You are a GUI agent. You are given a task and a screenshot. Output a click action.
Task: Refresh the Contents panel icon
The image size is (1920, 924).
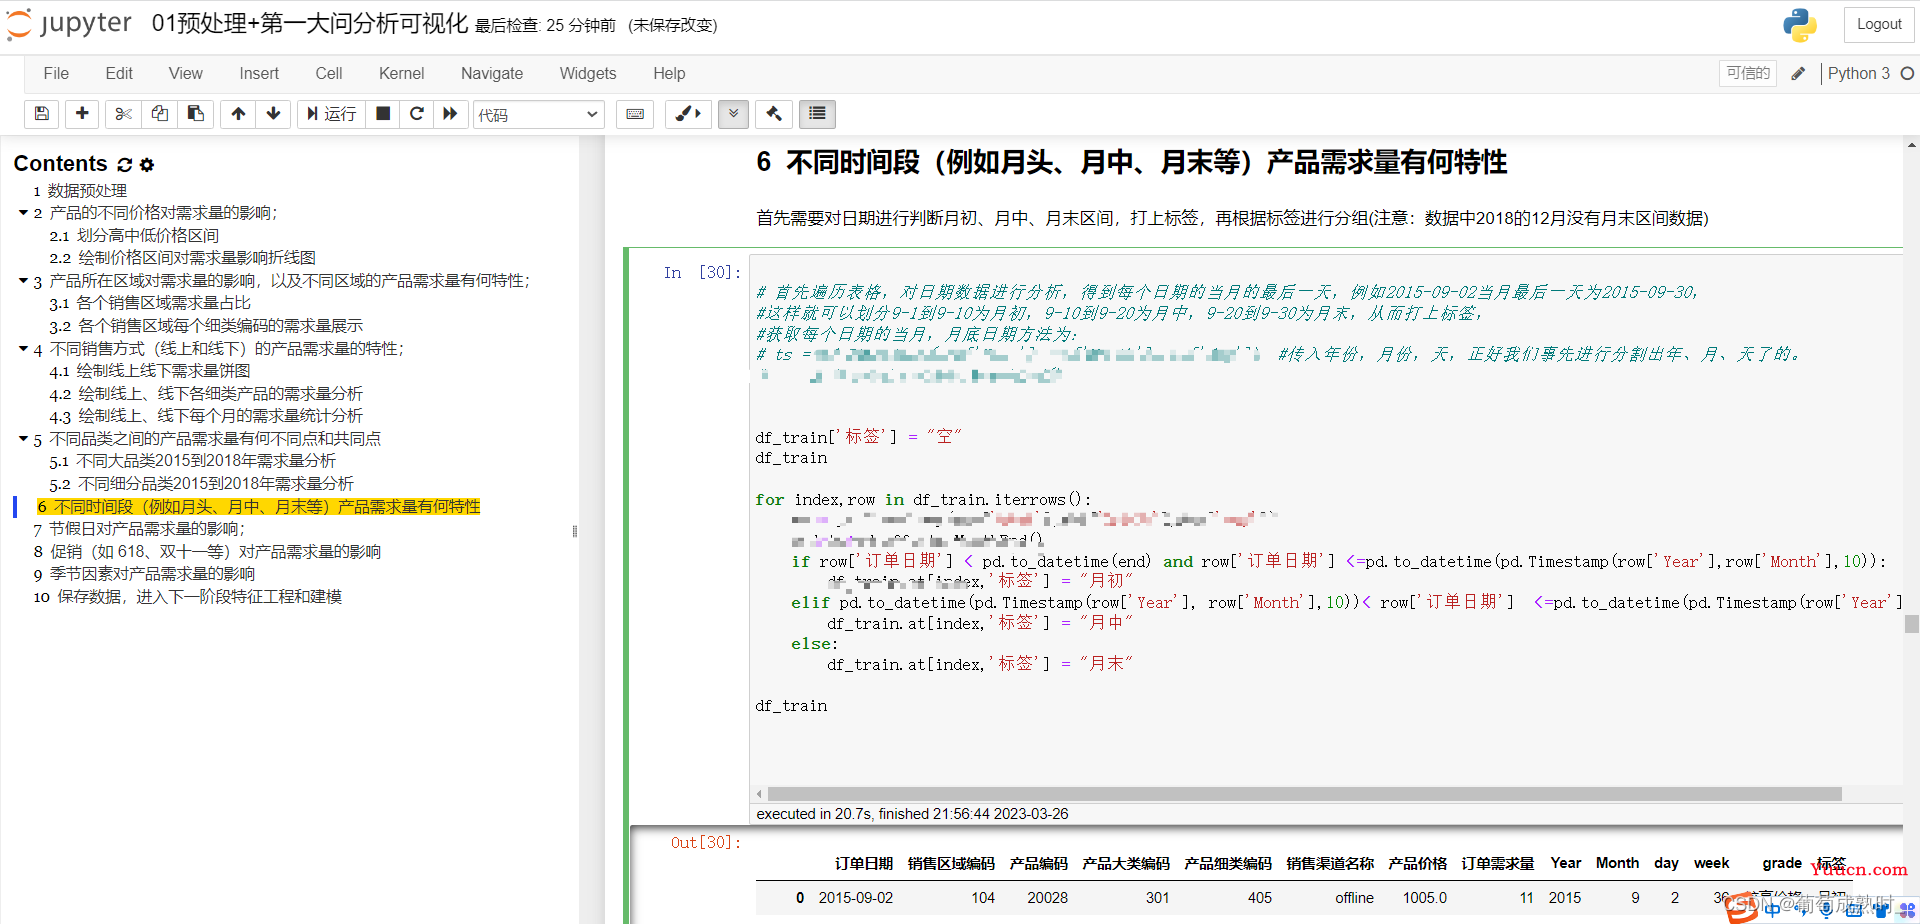click(x=125, y=164)
